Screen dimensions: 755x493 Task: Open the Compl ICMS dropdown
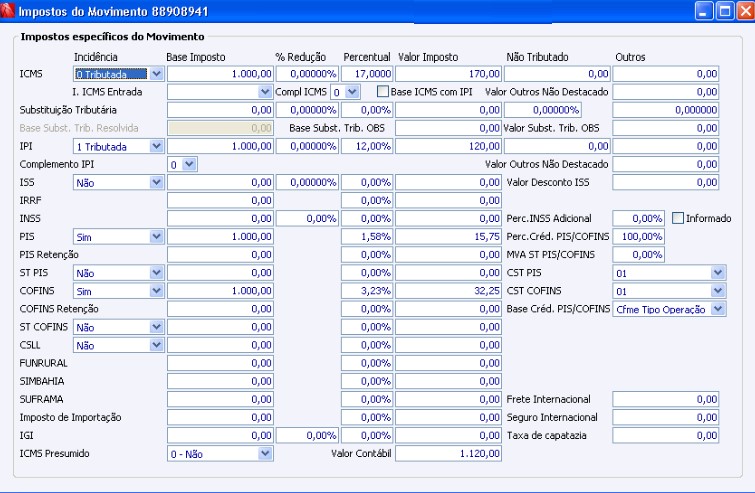click(352, 91)
